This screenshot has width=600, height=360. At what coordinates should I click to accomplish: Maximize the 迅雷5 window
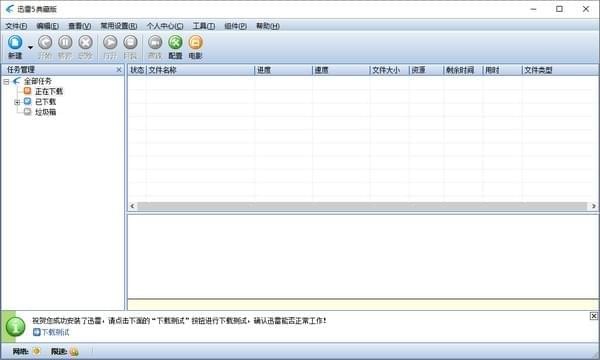pos(559,9)
